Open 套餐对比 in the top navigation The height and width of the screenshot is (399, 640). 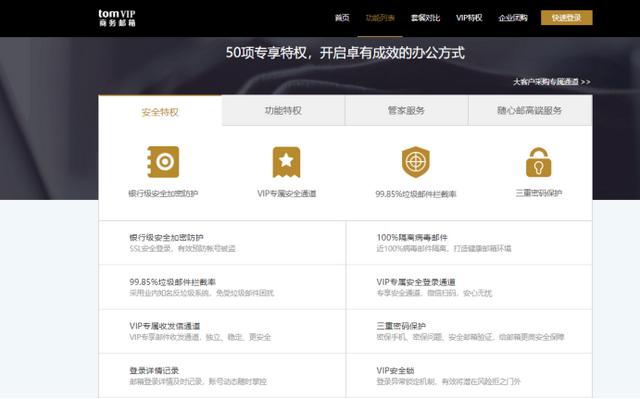[x=425, y=18]
